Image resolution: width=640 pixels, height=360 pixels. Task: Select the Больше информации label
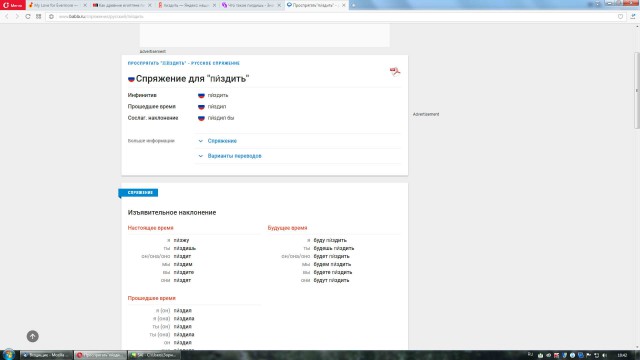click(151, 141)
